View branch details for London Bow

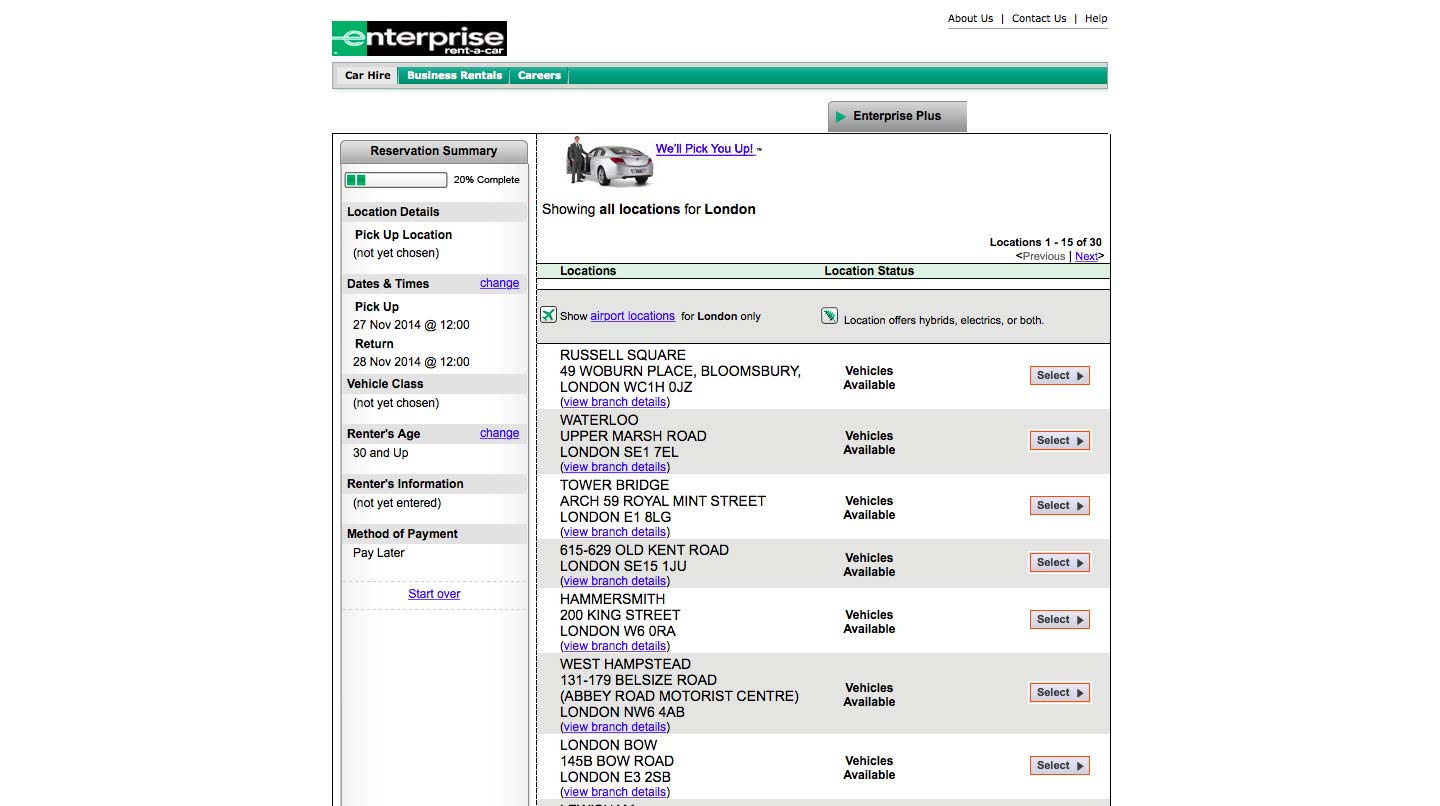coord(614,792)
